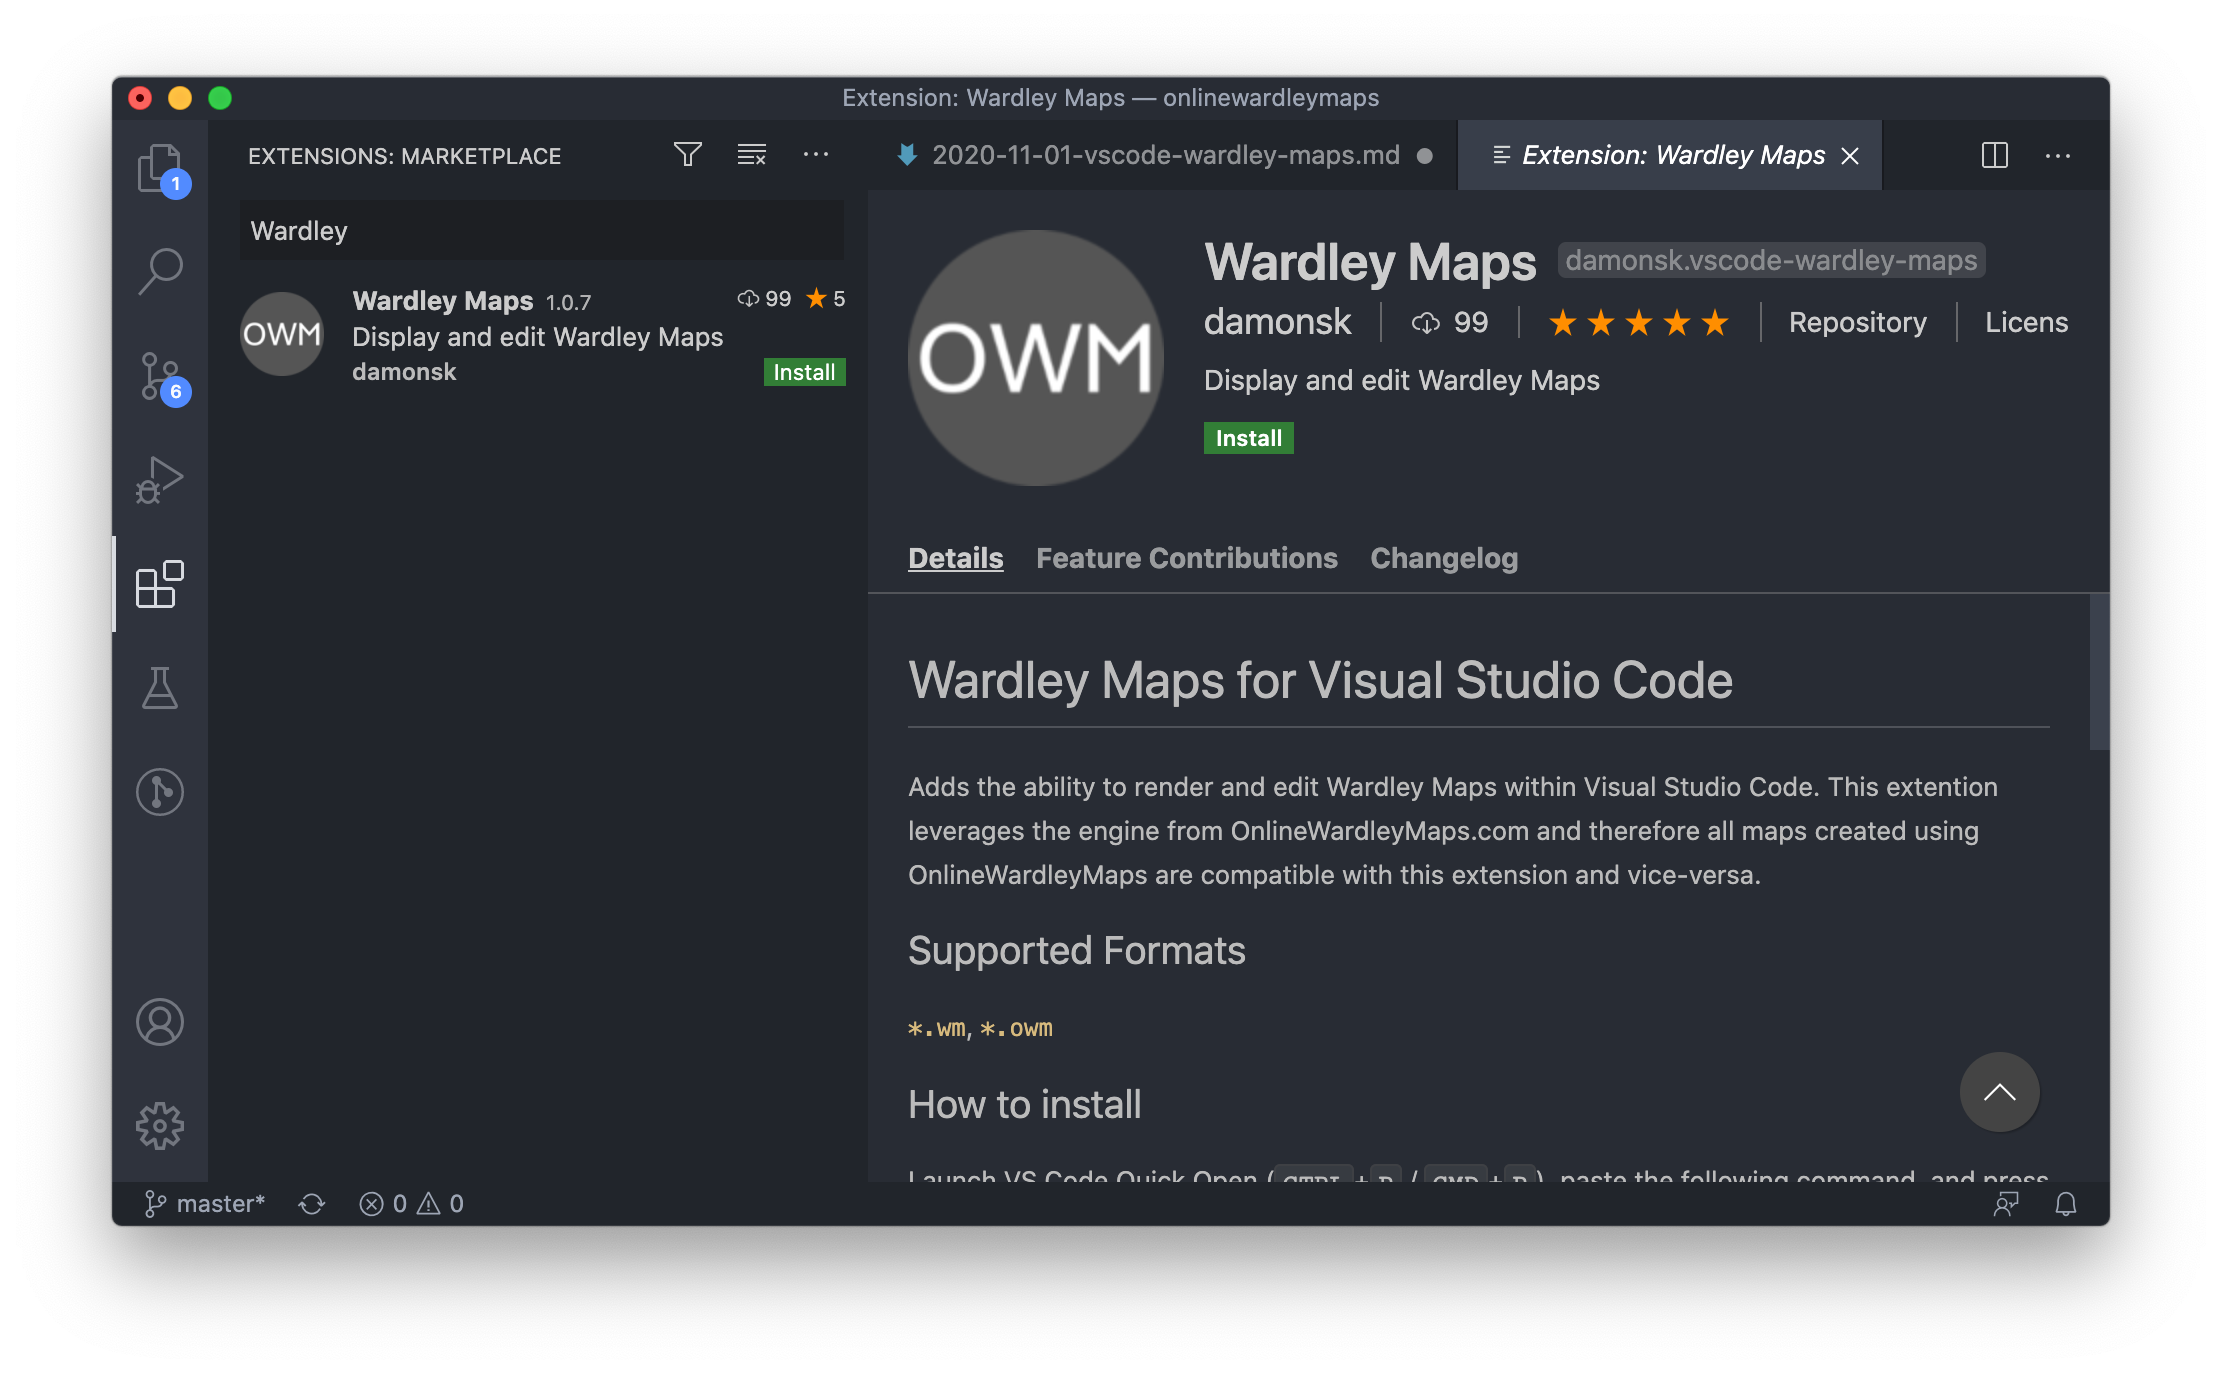Image resolution: width=2222 pixels, height=1374 pixels.
Task: Open the License link
Action: (x=2026, y=322)
